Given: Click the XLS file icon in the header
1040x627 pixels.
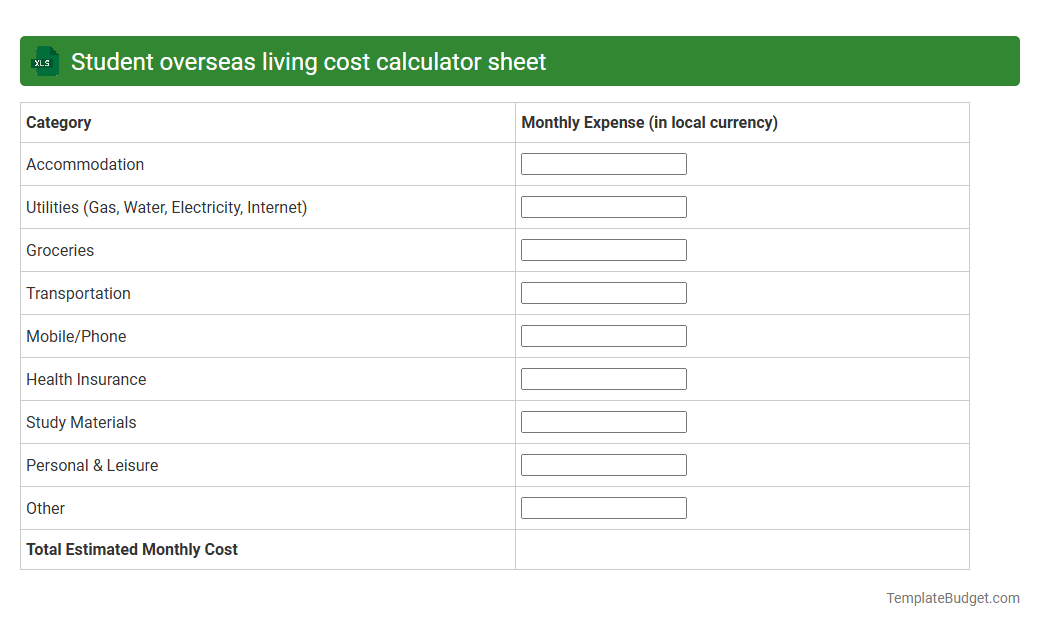Looking at the screenshot, I should [x=44, y=61].
